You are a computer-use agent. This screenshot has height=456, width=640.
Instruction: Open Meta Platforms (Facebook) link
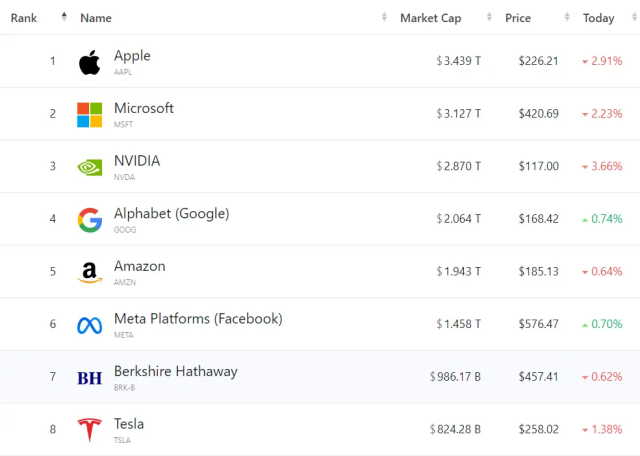click(x=198, y=318)
